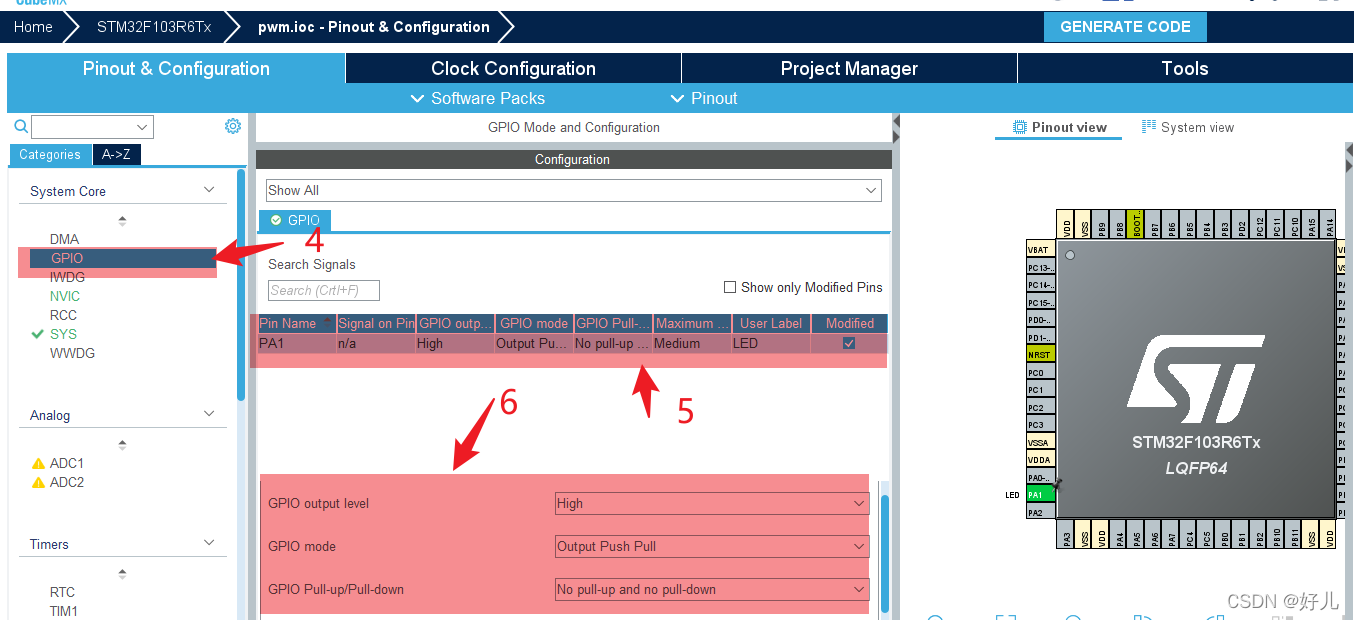Viewport: 1354px width, 620px height.
Task: Click the PA15 pin at the chip top
Action: pos(1311,224)
